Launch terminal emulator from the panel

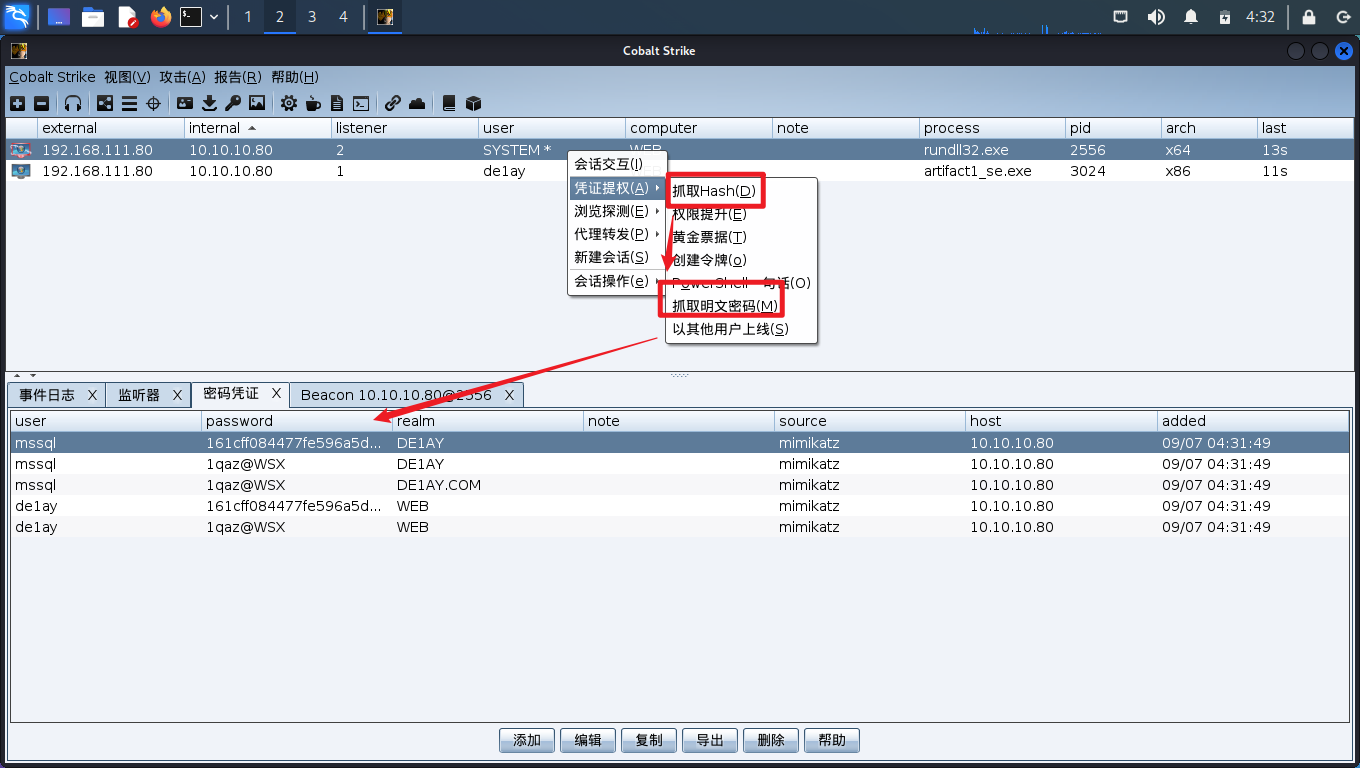[191, 17]
